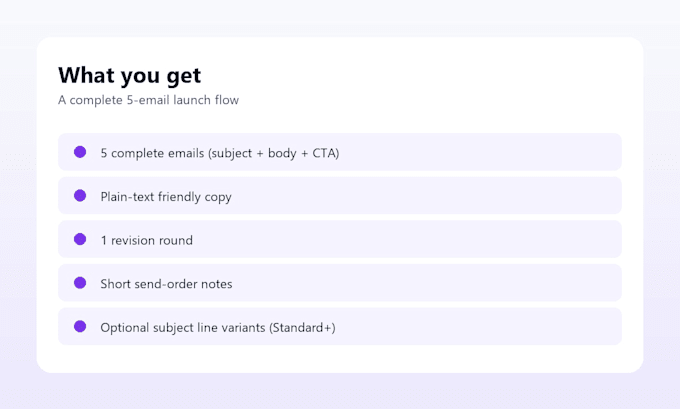Viewport: 680px width, 409px height.
Task: Click purple bullet beside 5 complete emails
Action: (80, 152)
